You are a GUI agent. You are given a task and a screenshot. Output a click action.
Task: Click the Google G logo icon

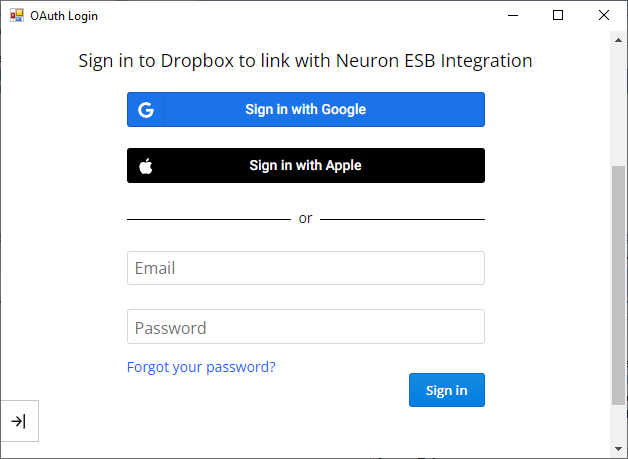[x=146, y=110]
